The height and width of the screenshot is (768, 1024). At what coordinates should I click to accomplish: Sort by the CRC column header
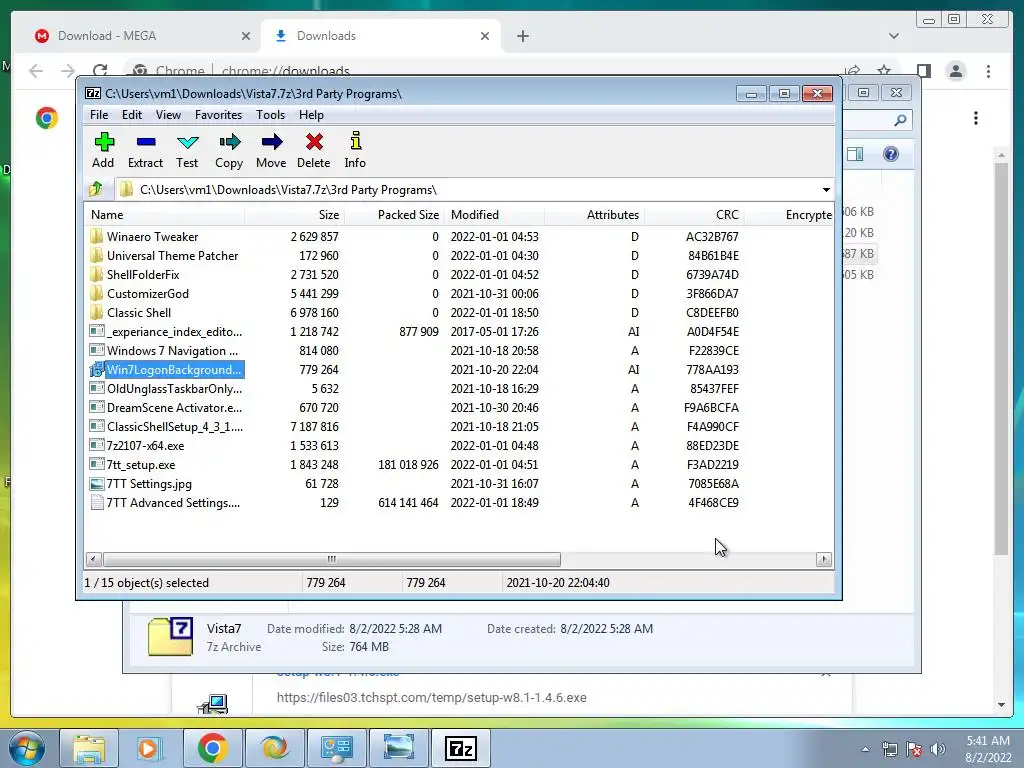(x=694, y=215)
